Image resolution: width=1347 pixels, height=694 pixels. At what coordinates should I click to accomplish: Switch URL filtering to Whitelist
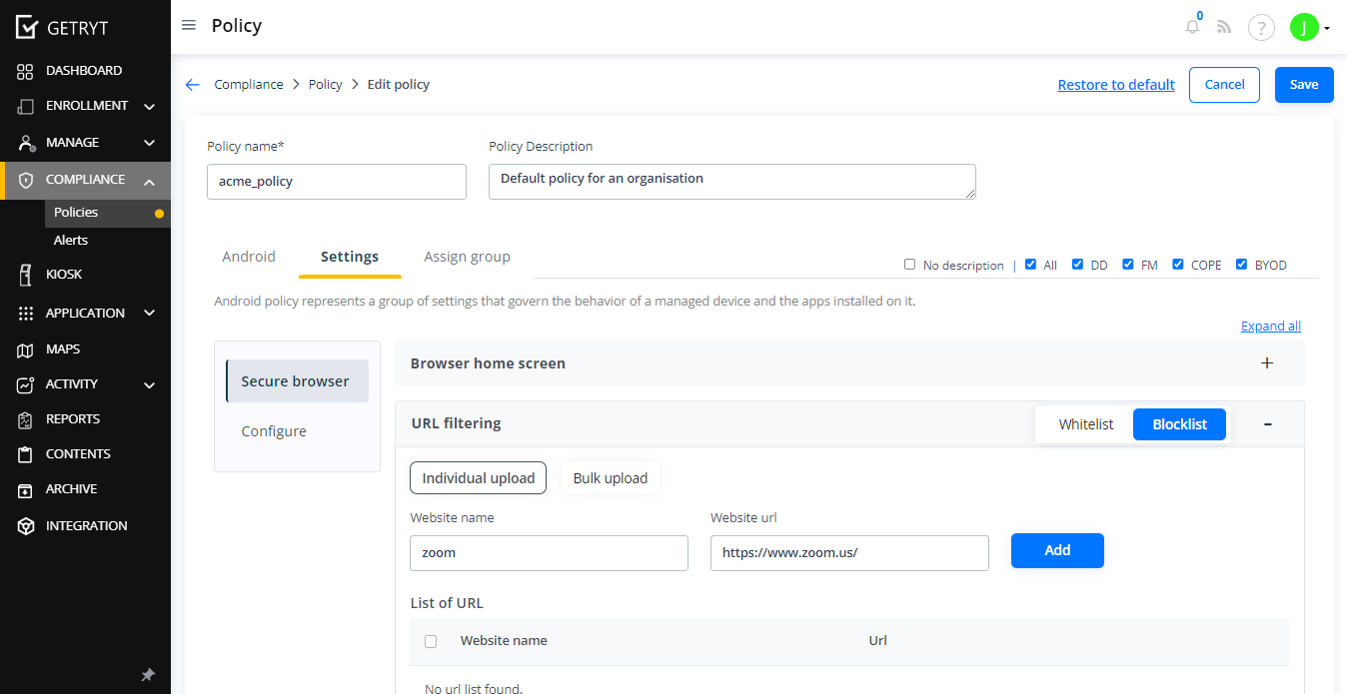[x=1086, y=424]
